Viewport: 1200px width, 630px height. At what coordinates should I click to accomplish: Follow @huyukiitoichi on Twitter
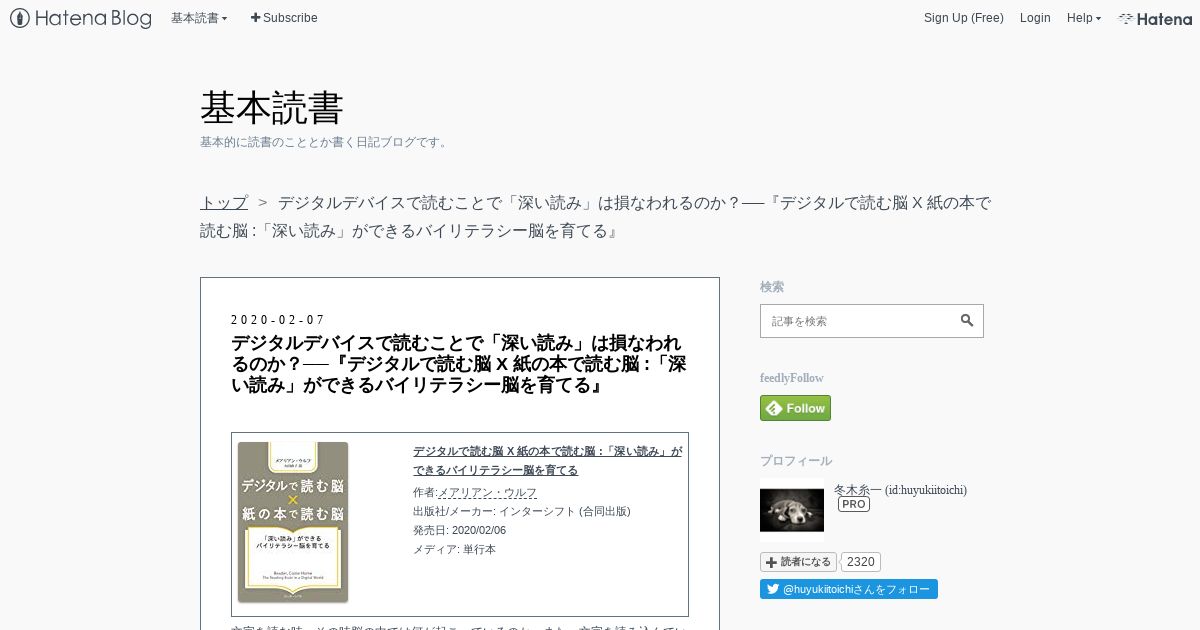pos(849,589)
